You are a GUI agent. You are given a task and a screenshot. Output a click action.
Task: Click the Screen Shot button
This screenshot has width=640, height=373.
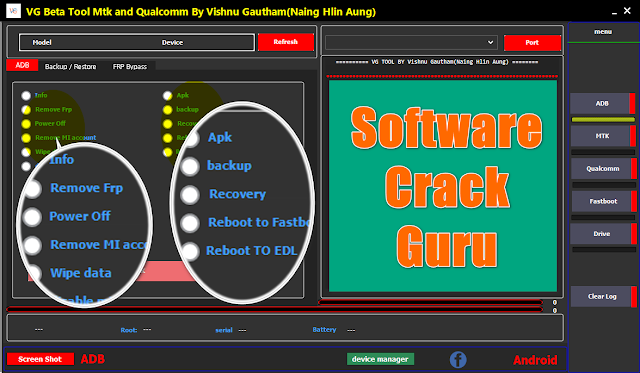(x=40, y=359)
